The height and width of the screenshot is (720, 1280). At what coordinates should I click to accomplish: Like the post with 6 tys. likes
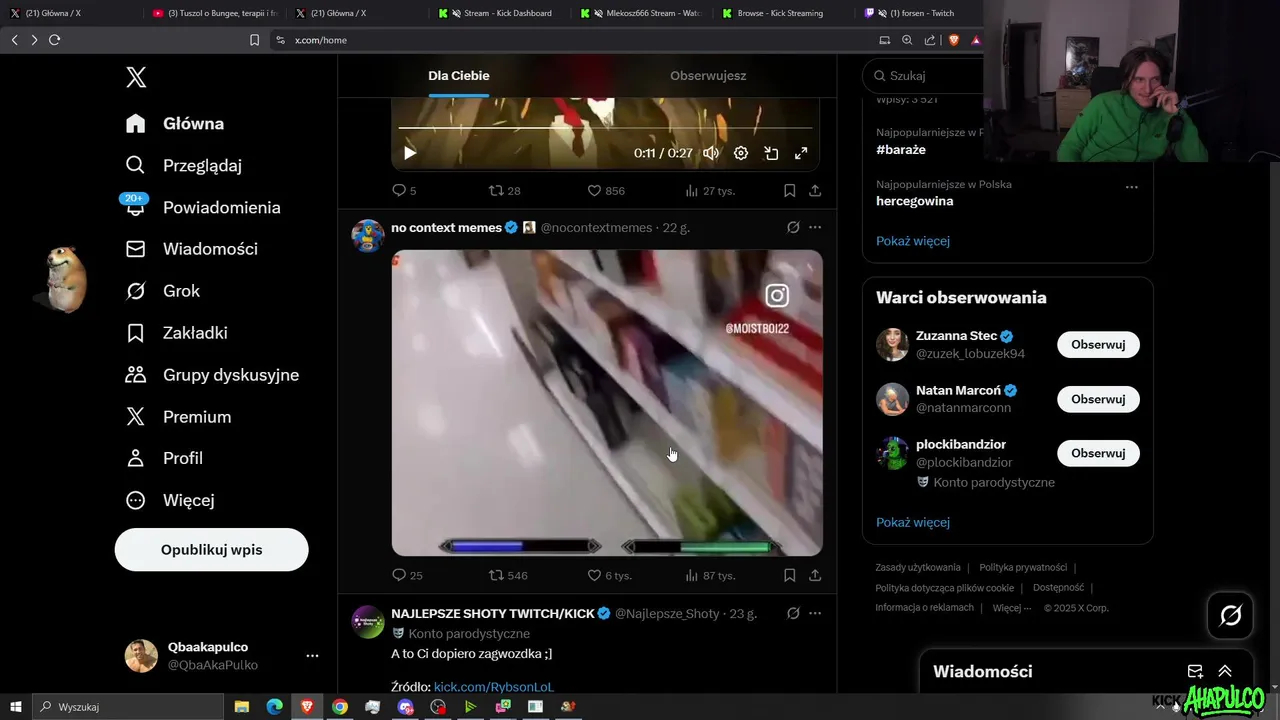(609, 575)
